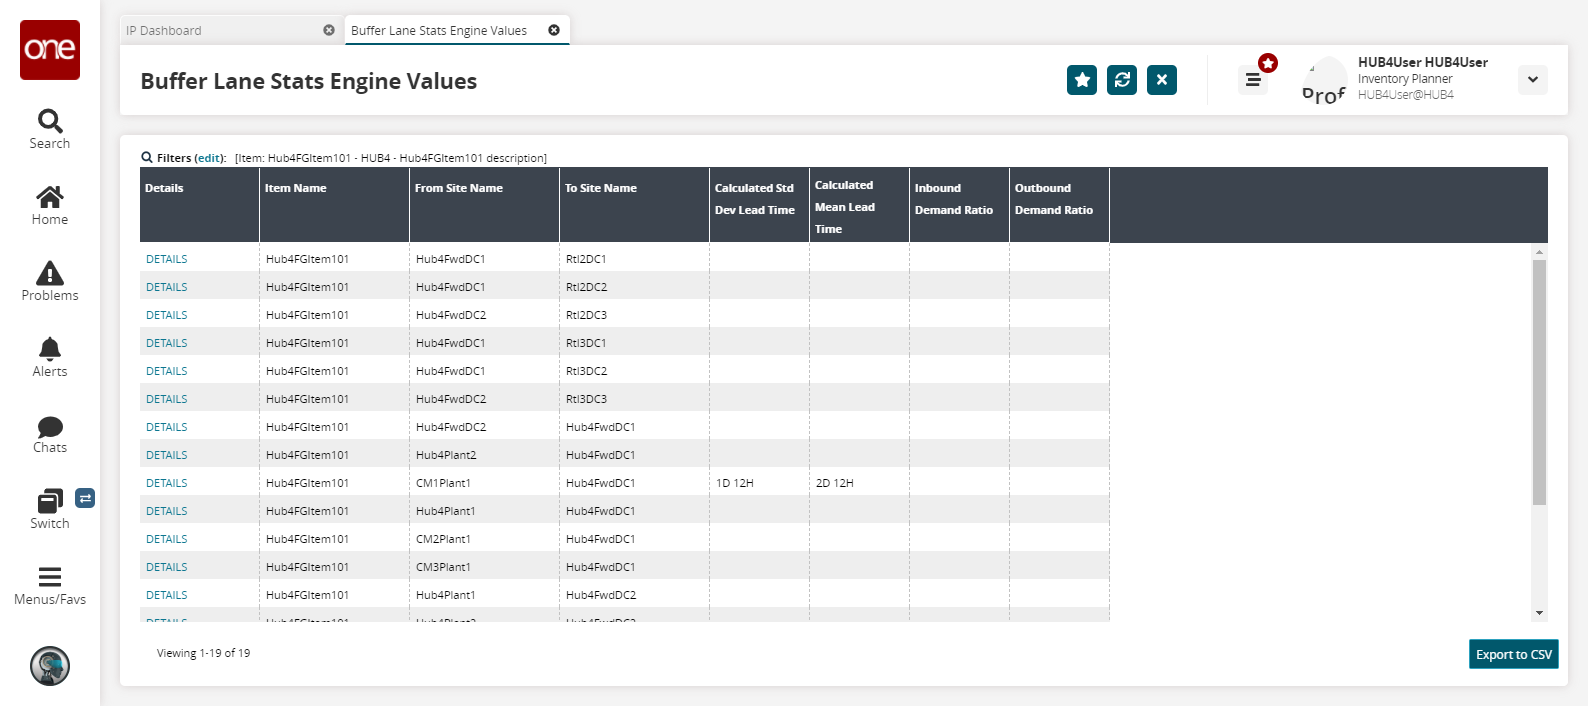The height and width of the screenshot is (706, 1588).
Task: Add page to favorites star button
Action: click(1082, 80)
